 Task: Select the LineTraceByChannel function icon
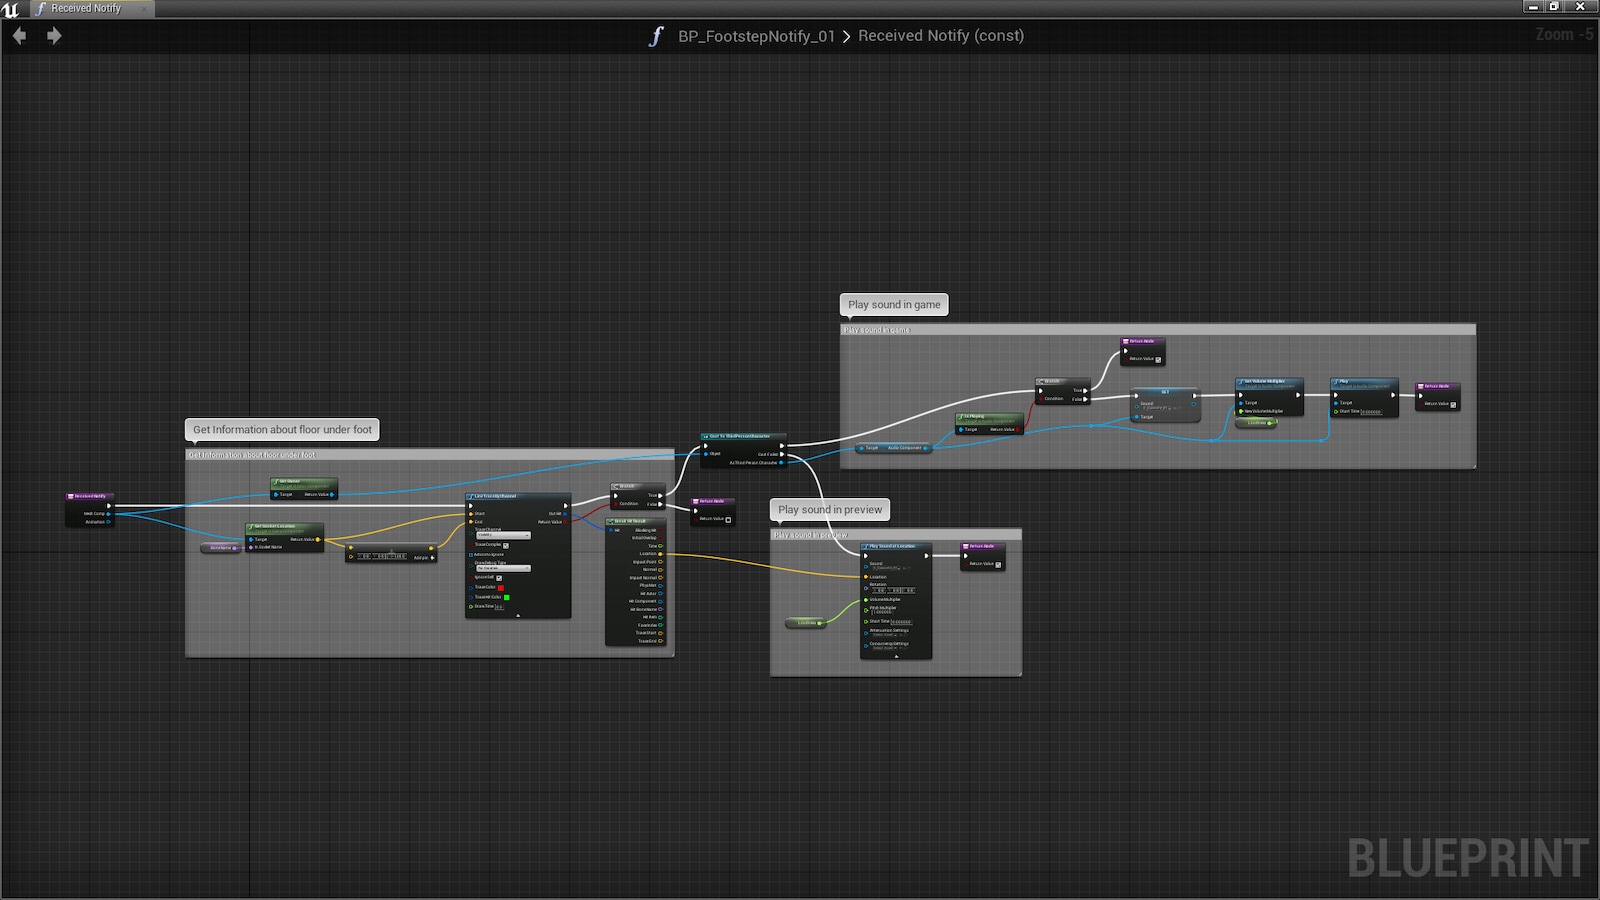469,496
